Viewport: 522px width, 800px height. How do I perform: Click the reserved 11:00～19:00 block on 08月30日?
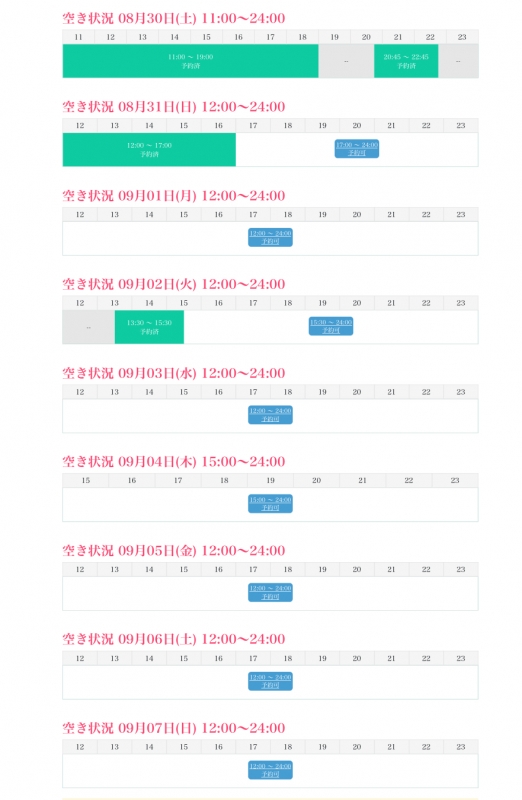click(190, 61)
